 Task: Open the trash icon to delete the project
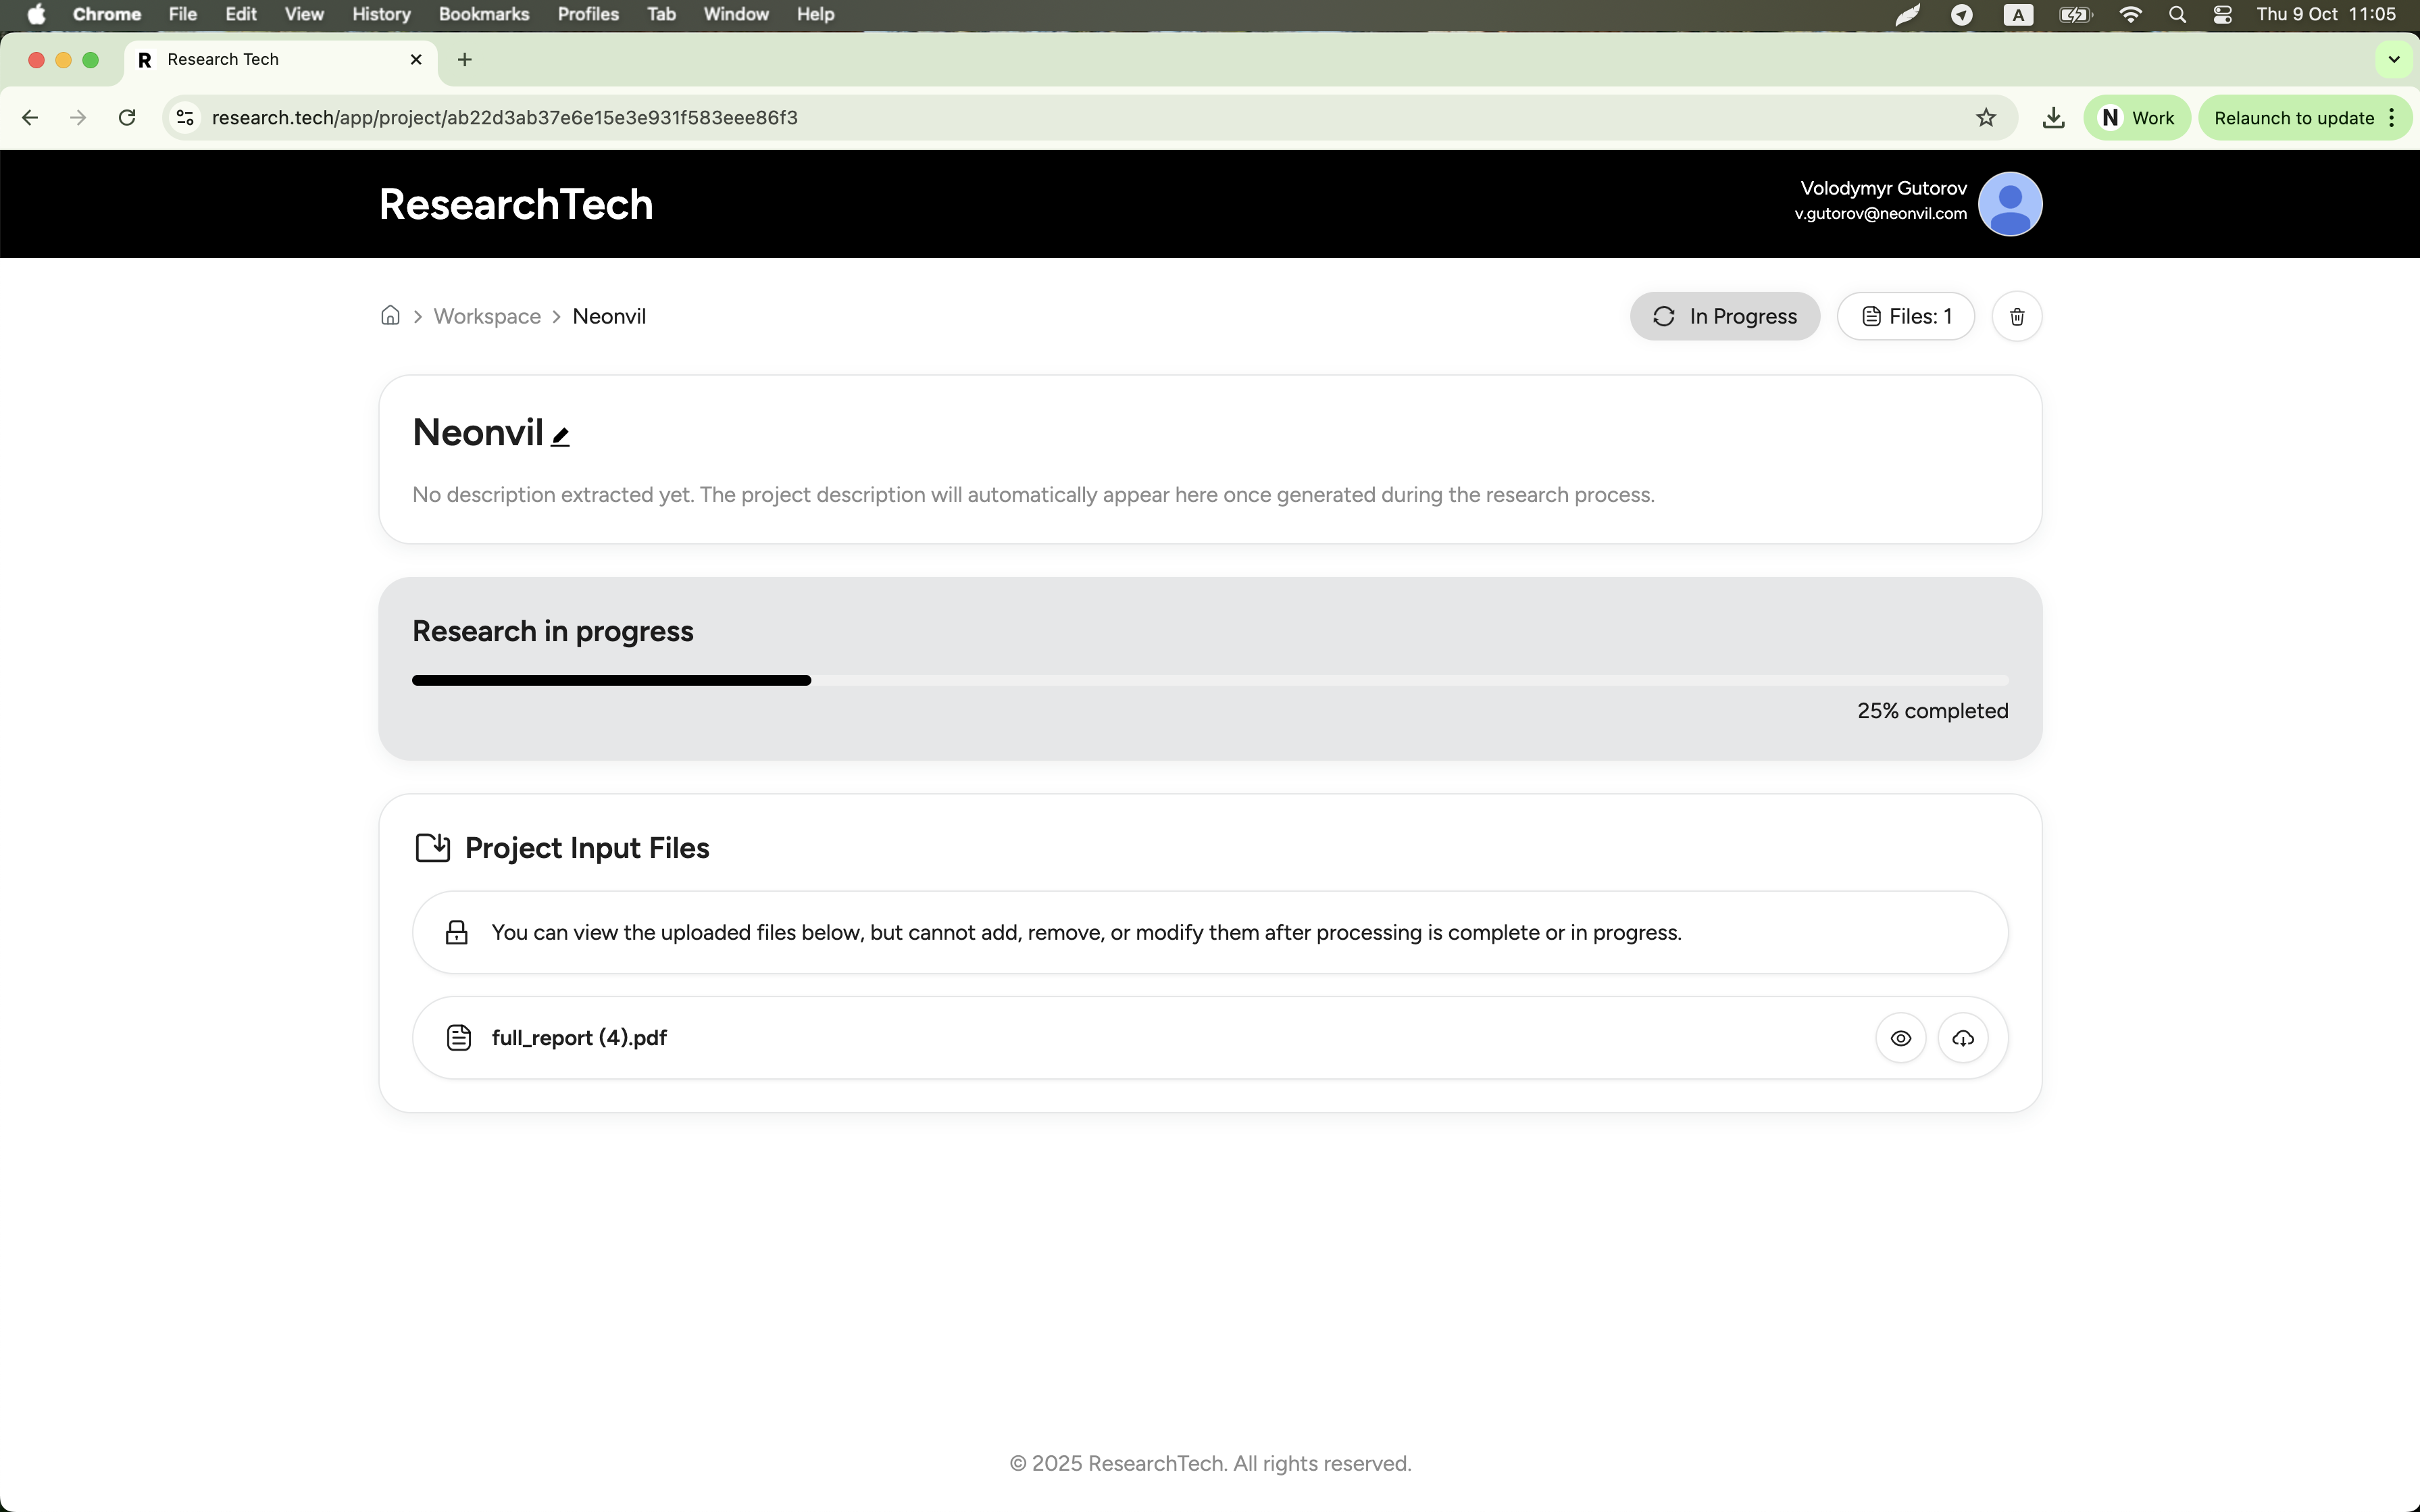click(x=2016, y=316)
